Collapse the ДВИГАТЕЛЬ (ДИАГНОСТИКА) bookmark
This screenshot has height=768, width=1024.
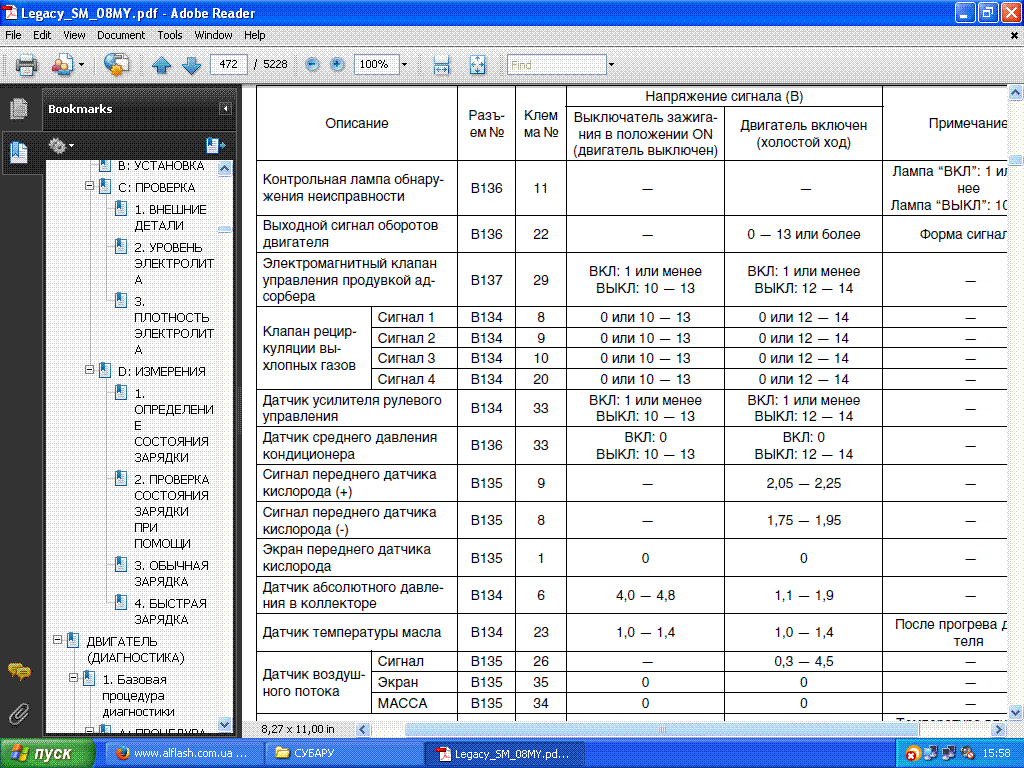57,640
